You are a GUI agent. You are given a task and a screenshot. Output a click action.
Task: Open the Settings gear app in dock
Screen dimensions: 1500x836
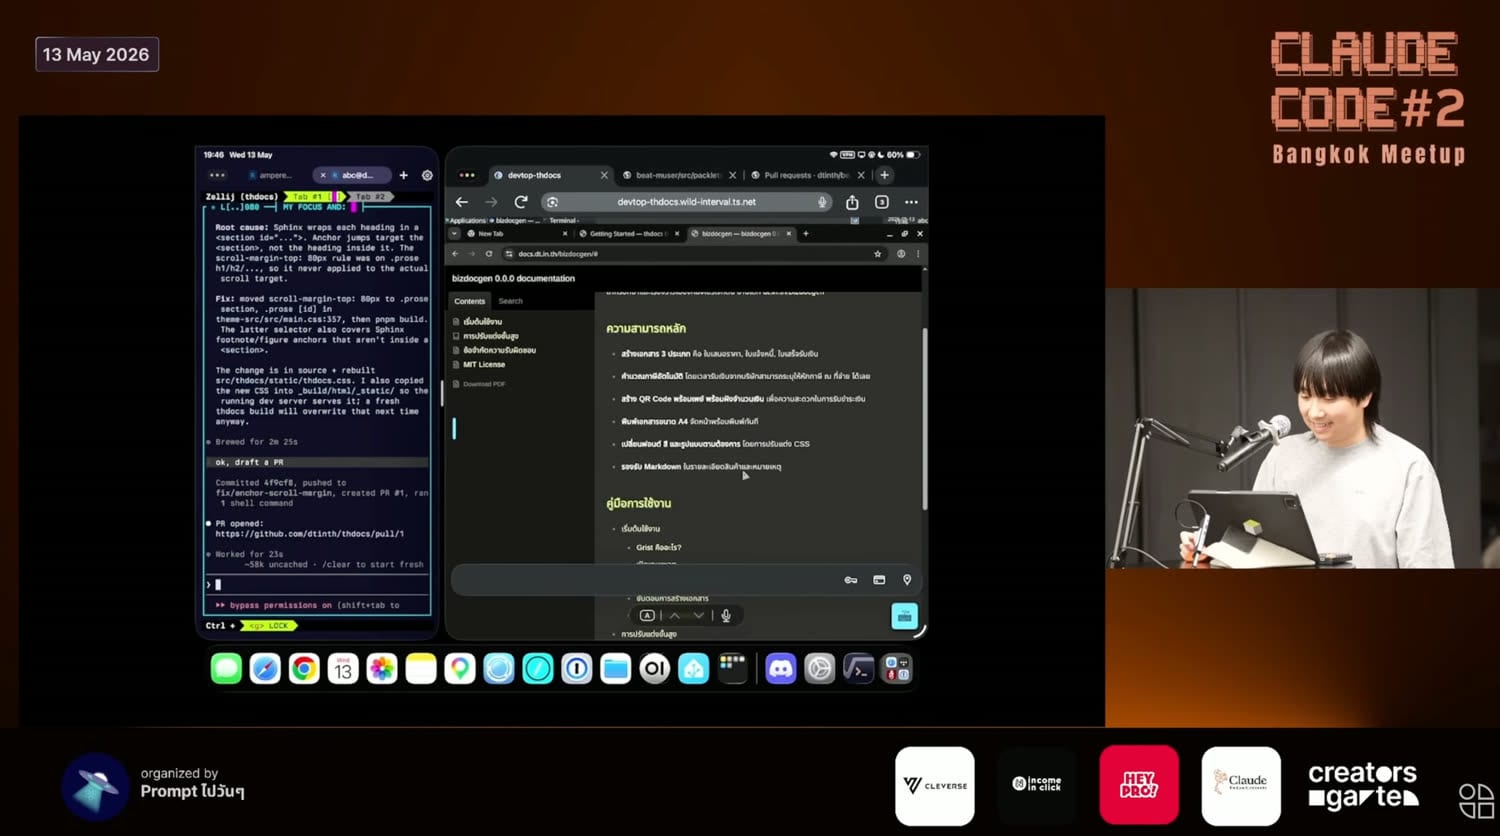[x=819, y=668]
